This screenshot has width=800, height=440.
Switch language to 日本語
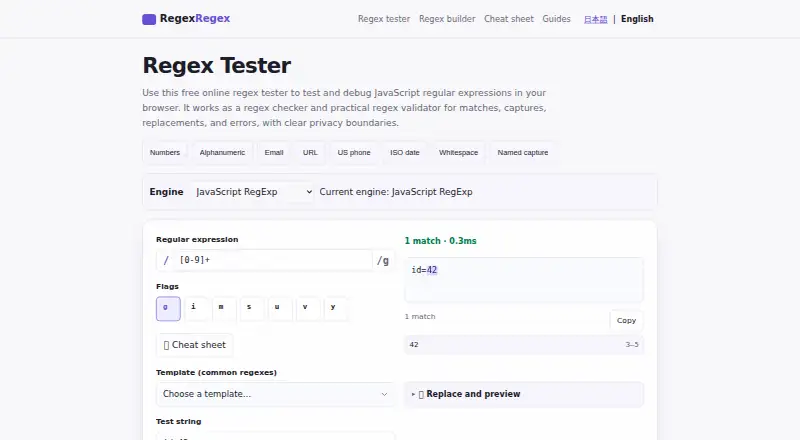point(595,19)
